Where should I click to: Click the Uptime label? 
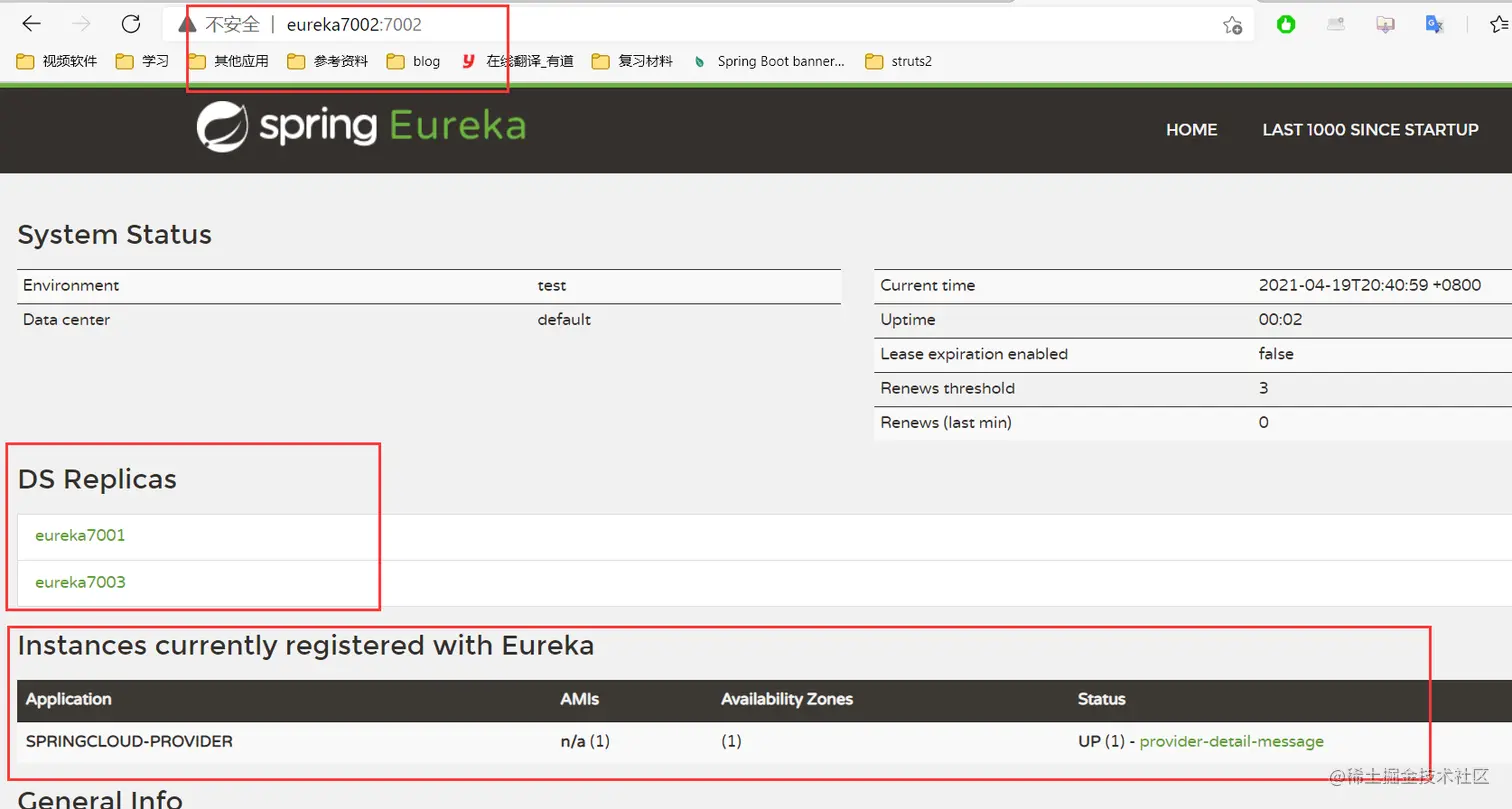[x=908, y=320]
